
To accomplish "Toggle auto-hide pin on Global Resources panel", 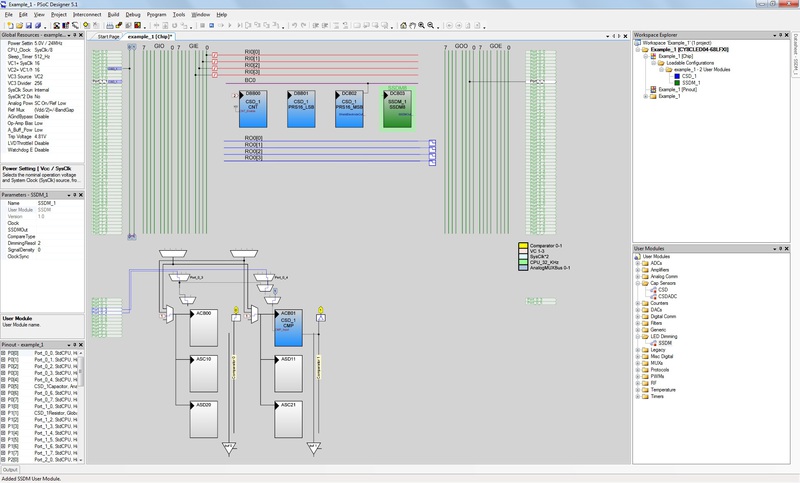I will (74, 35).
